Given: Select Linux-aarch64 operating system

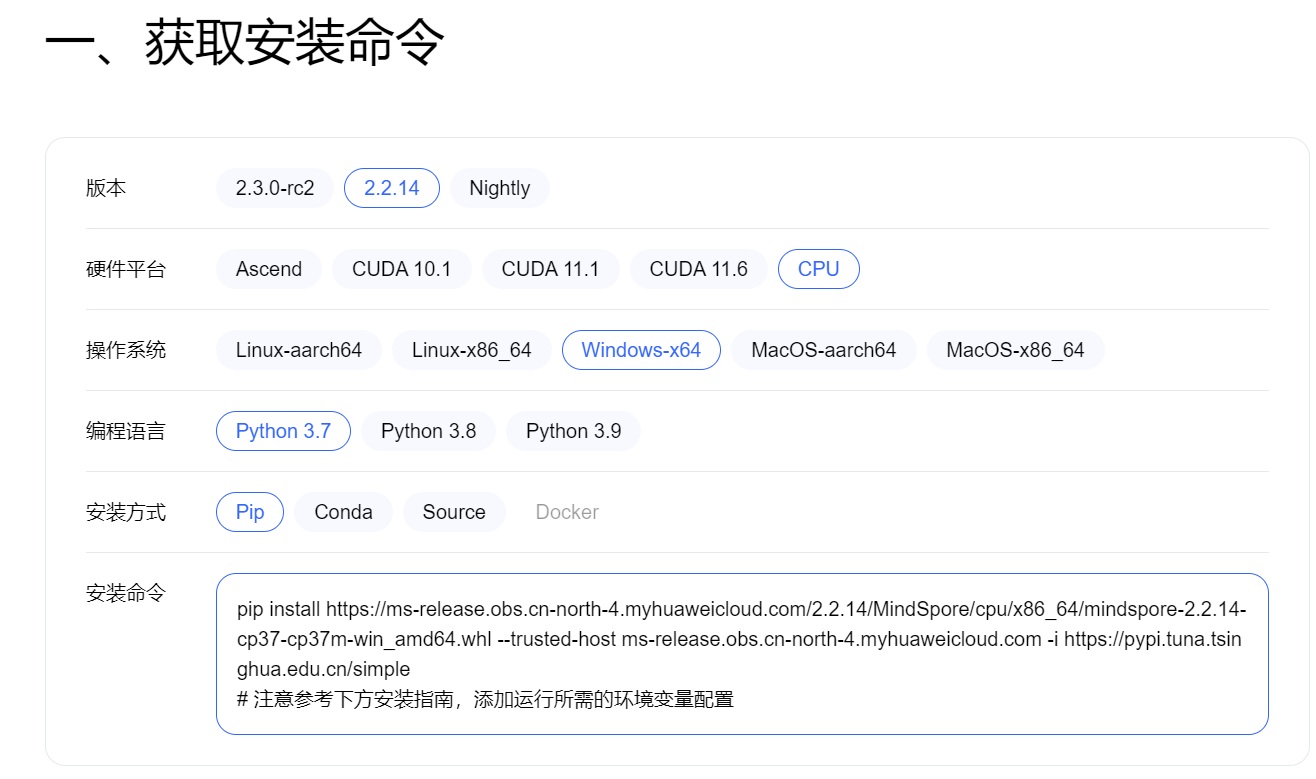Looking at the screenshot, I should (x=298, y=349).
